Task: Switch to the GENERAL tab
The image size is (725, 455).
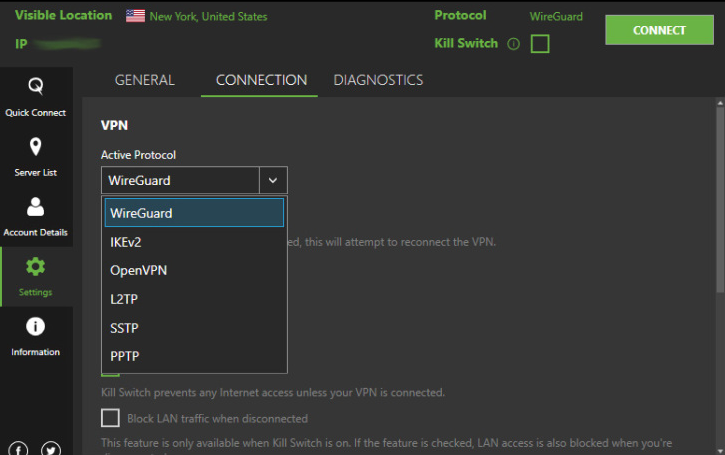Action: click(x=145, y=80)
